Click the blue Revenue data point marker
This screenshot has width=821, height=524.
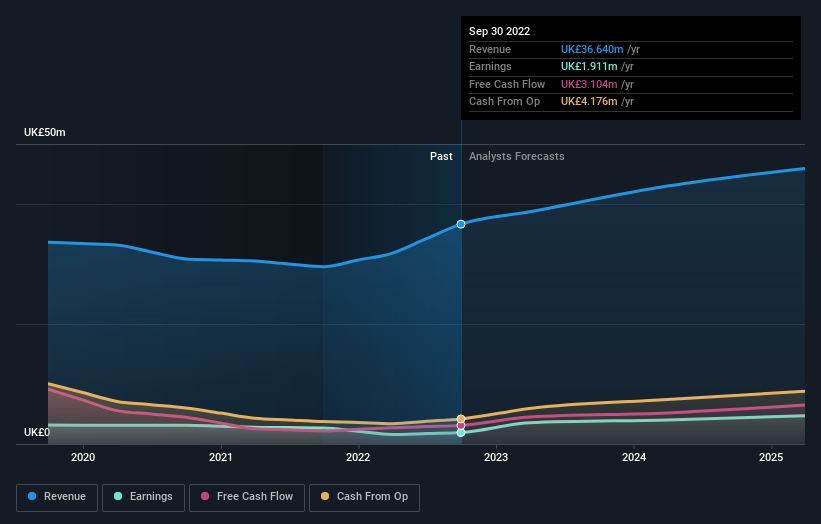(x=461, y=224)
